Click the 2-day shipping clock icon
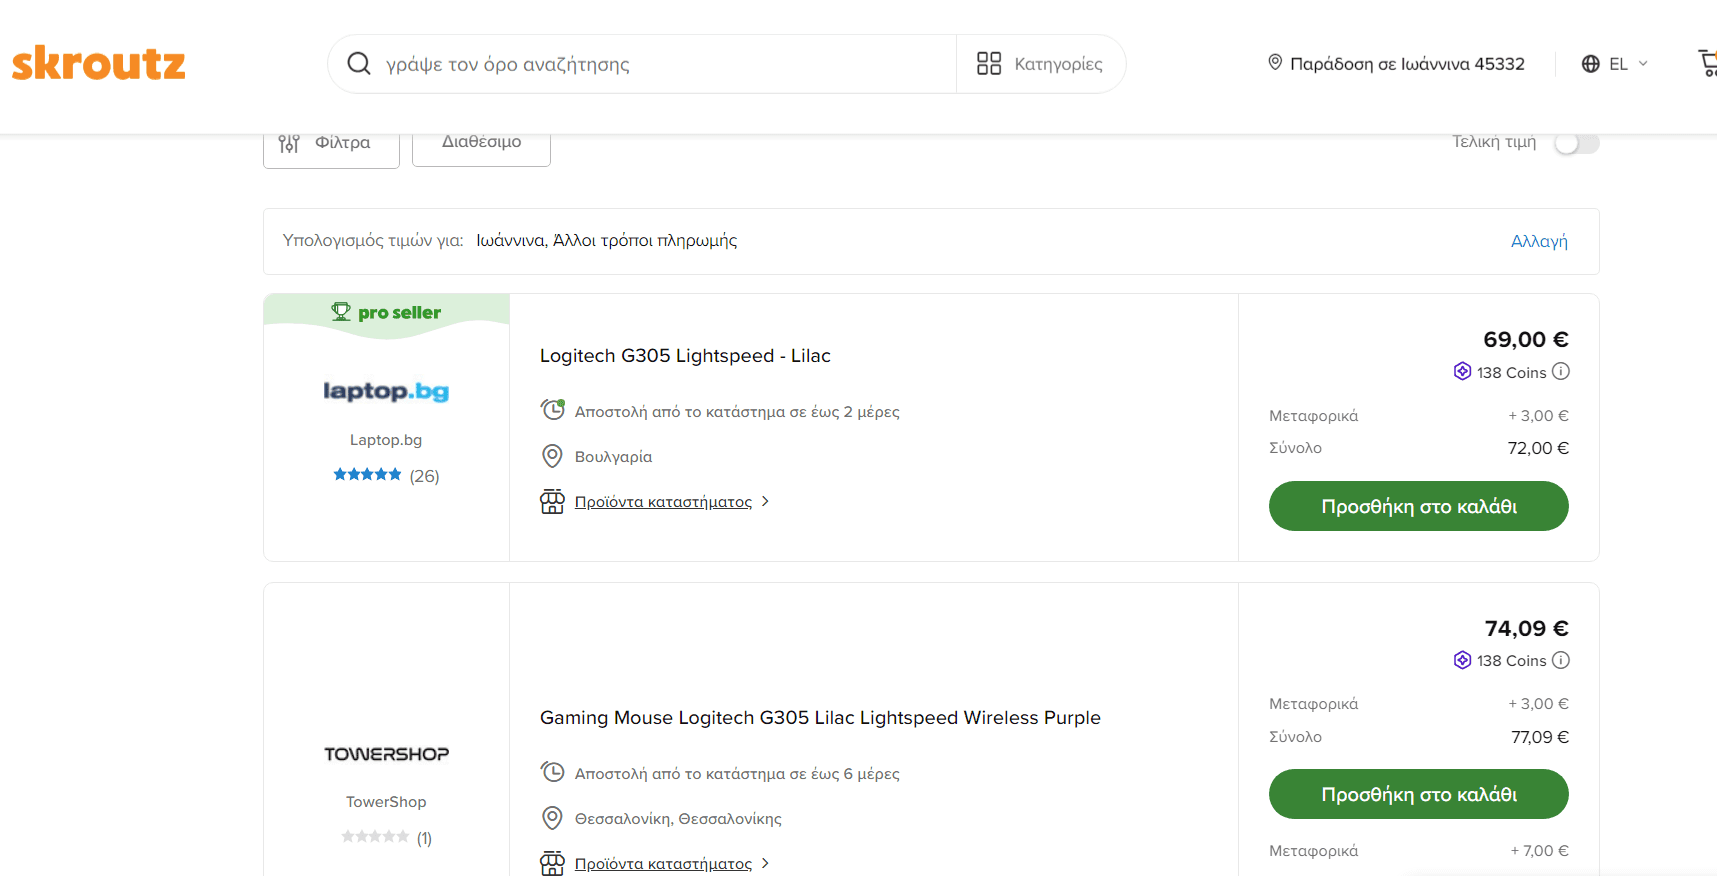Image resolution: width=1717 pixels, height=876 pixels. coord(553,410)
